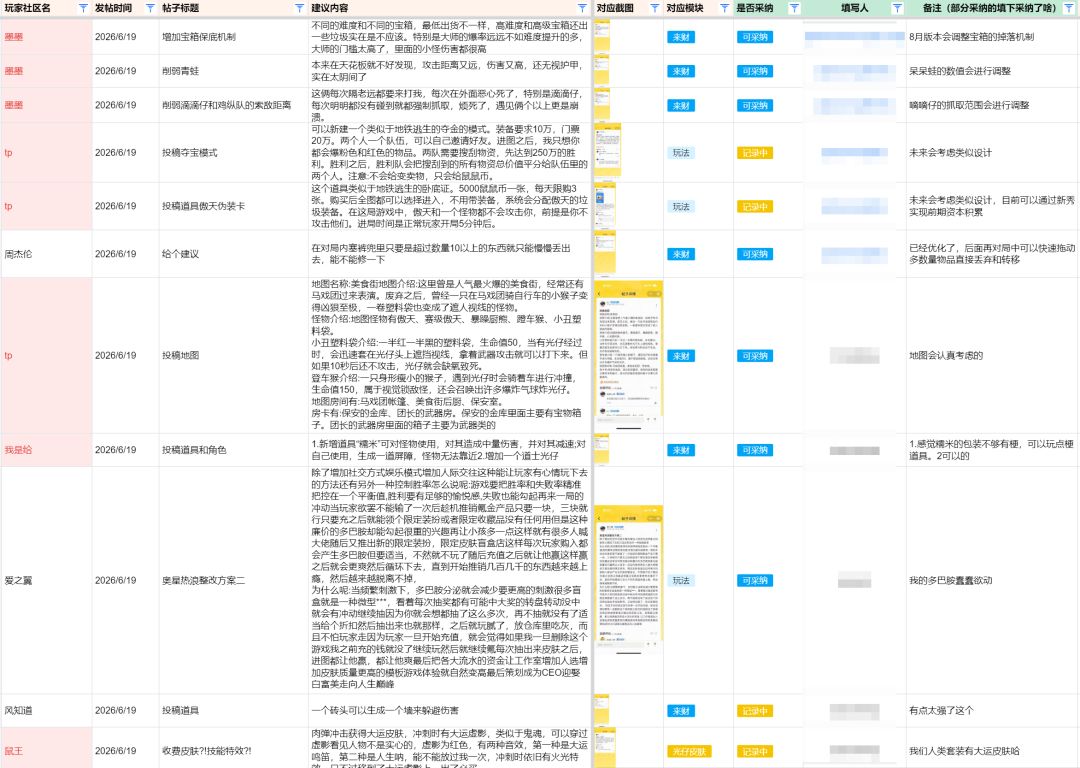The width and height of the screenshot is (1080, 768).
Task: Click 来财 tag in 风知道 row
Action: click(x=681, y=711)
